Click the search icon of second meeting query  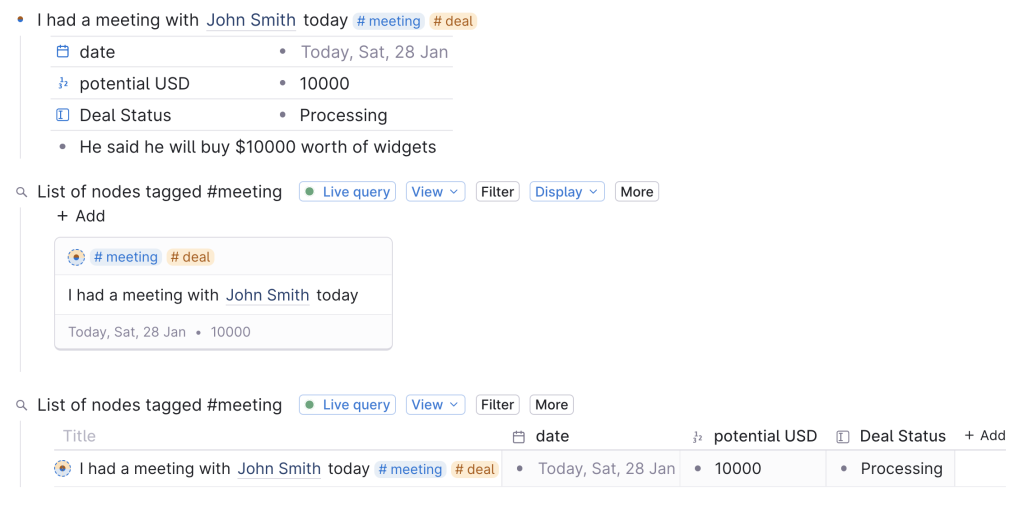pyautogui.click(x=22, y=405)
